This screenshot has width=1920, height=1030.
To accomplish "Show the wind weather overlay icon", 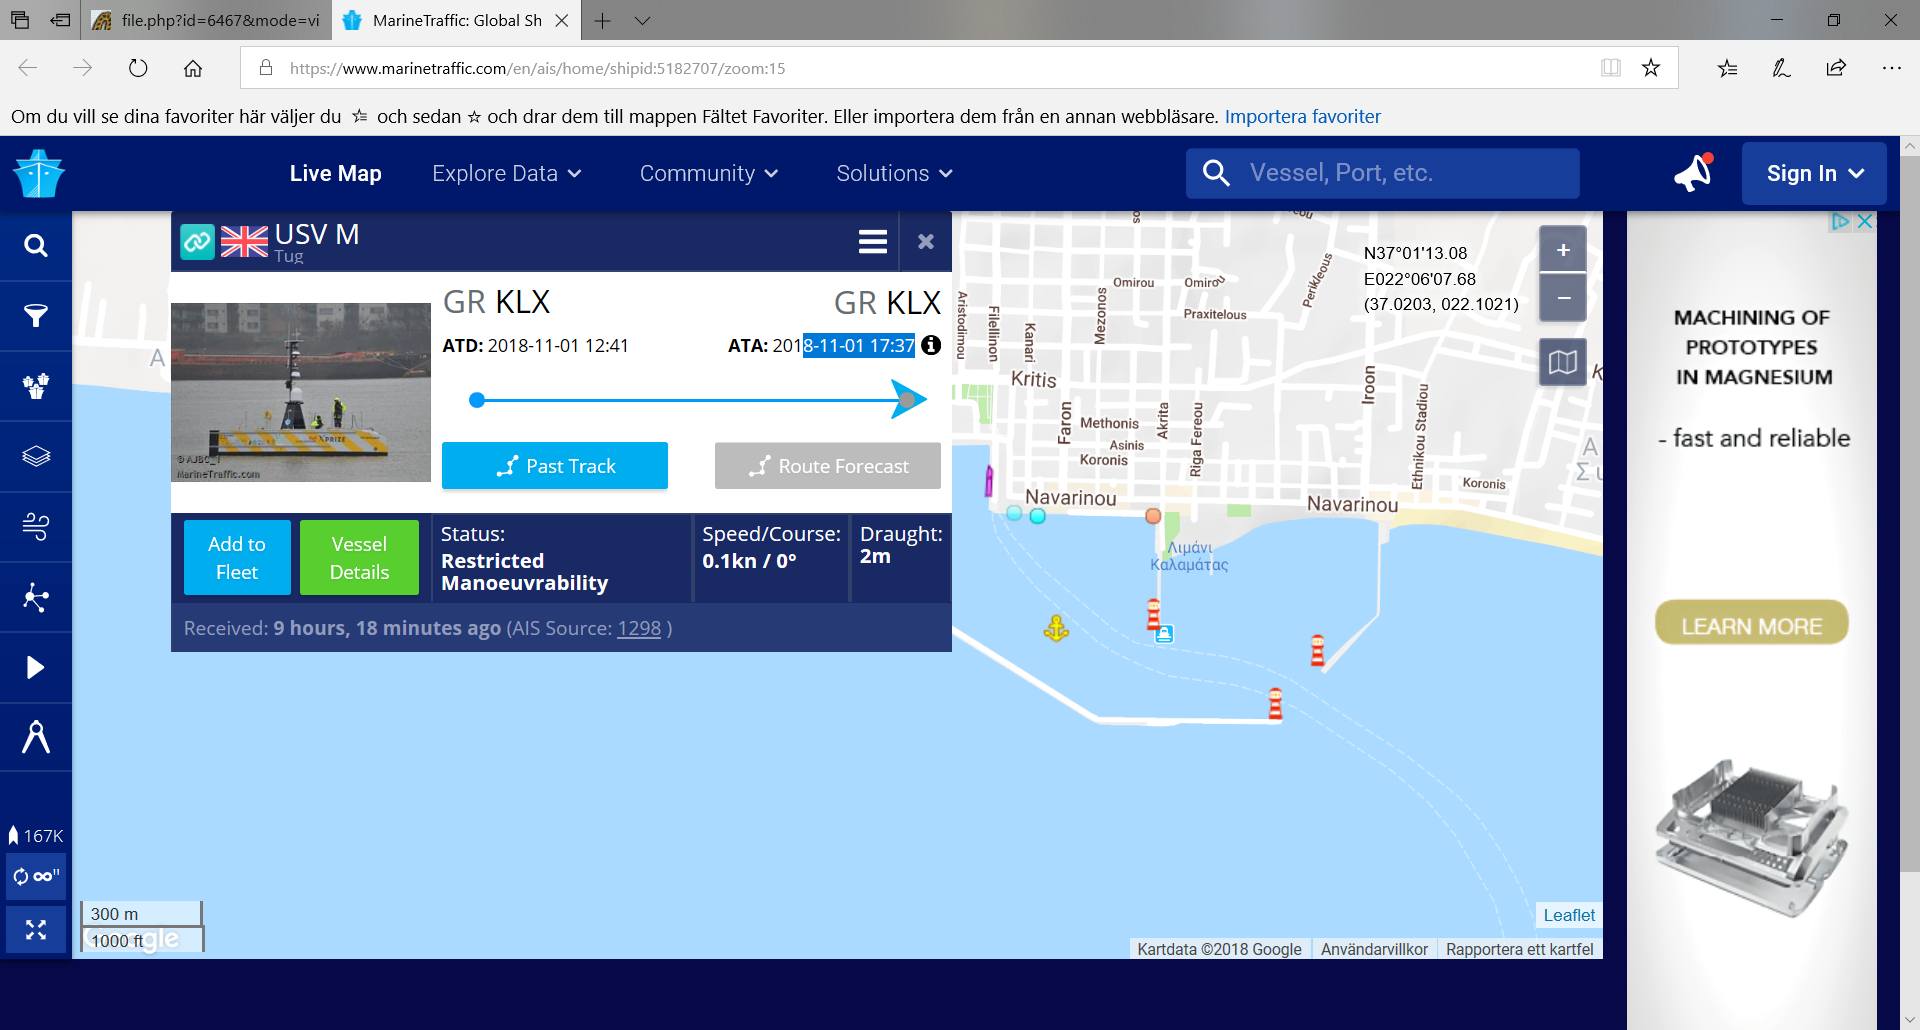I will coord(36,527).
